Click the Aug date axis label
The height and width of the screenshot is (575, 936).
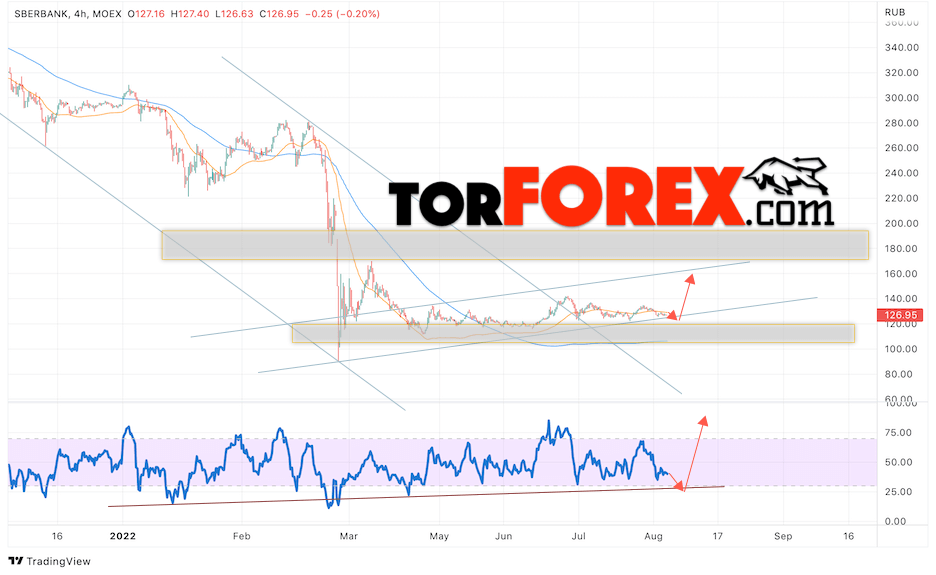[x=653, y=536]
